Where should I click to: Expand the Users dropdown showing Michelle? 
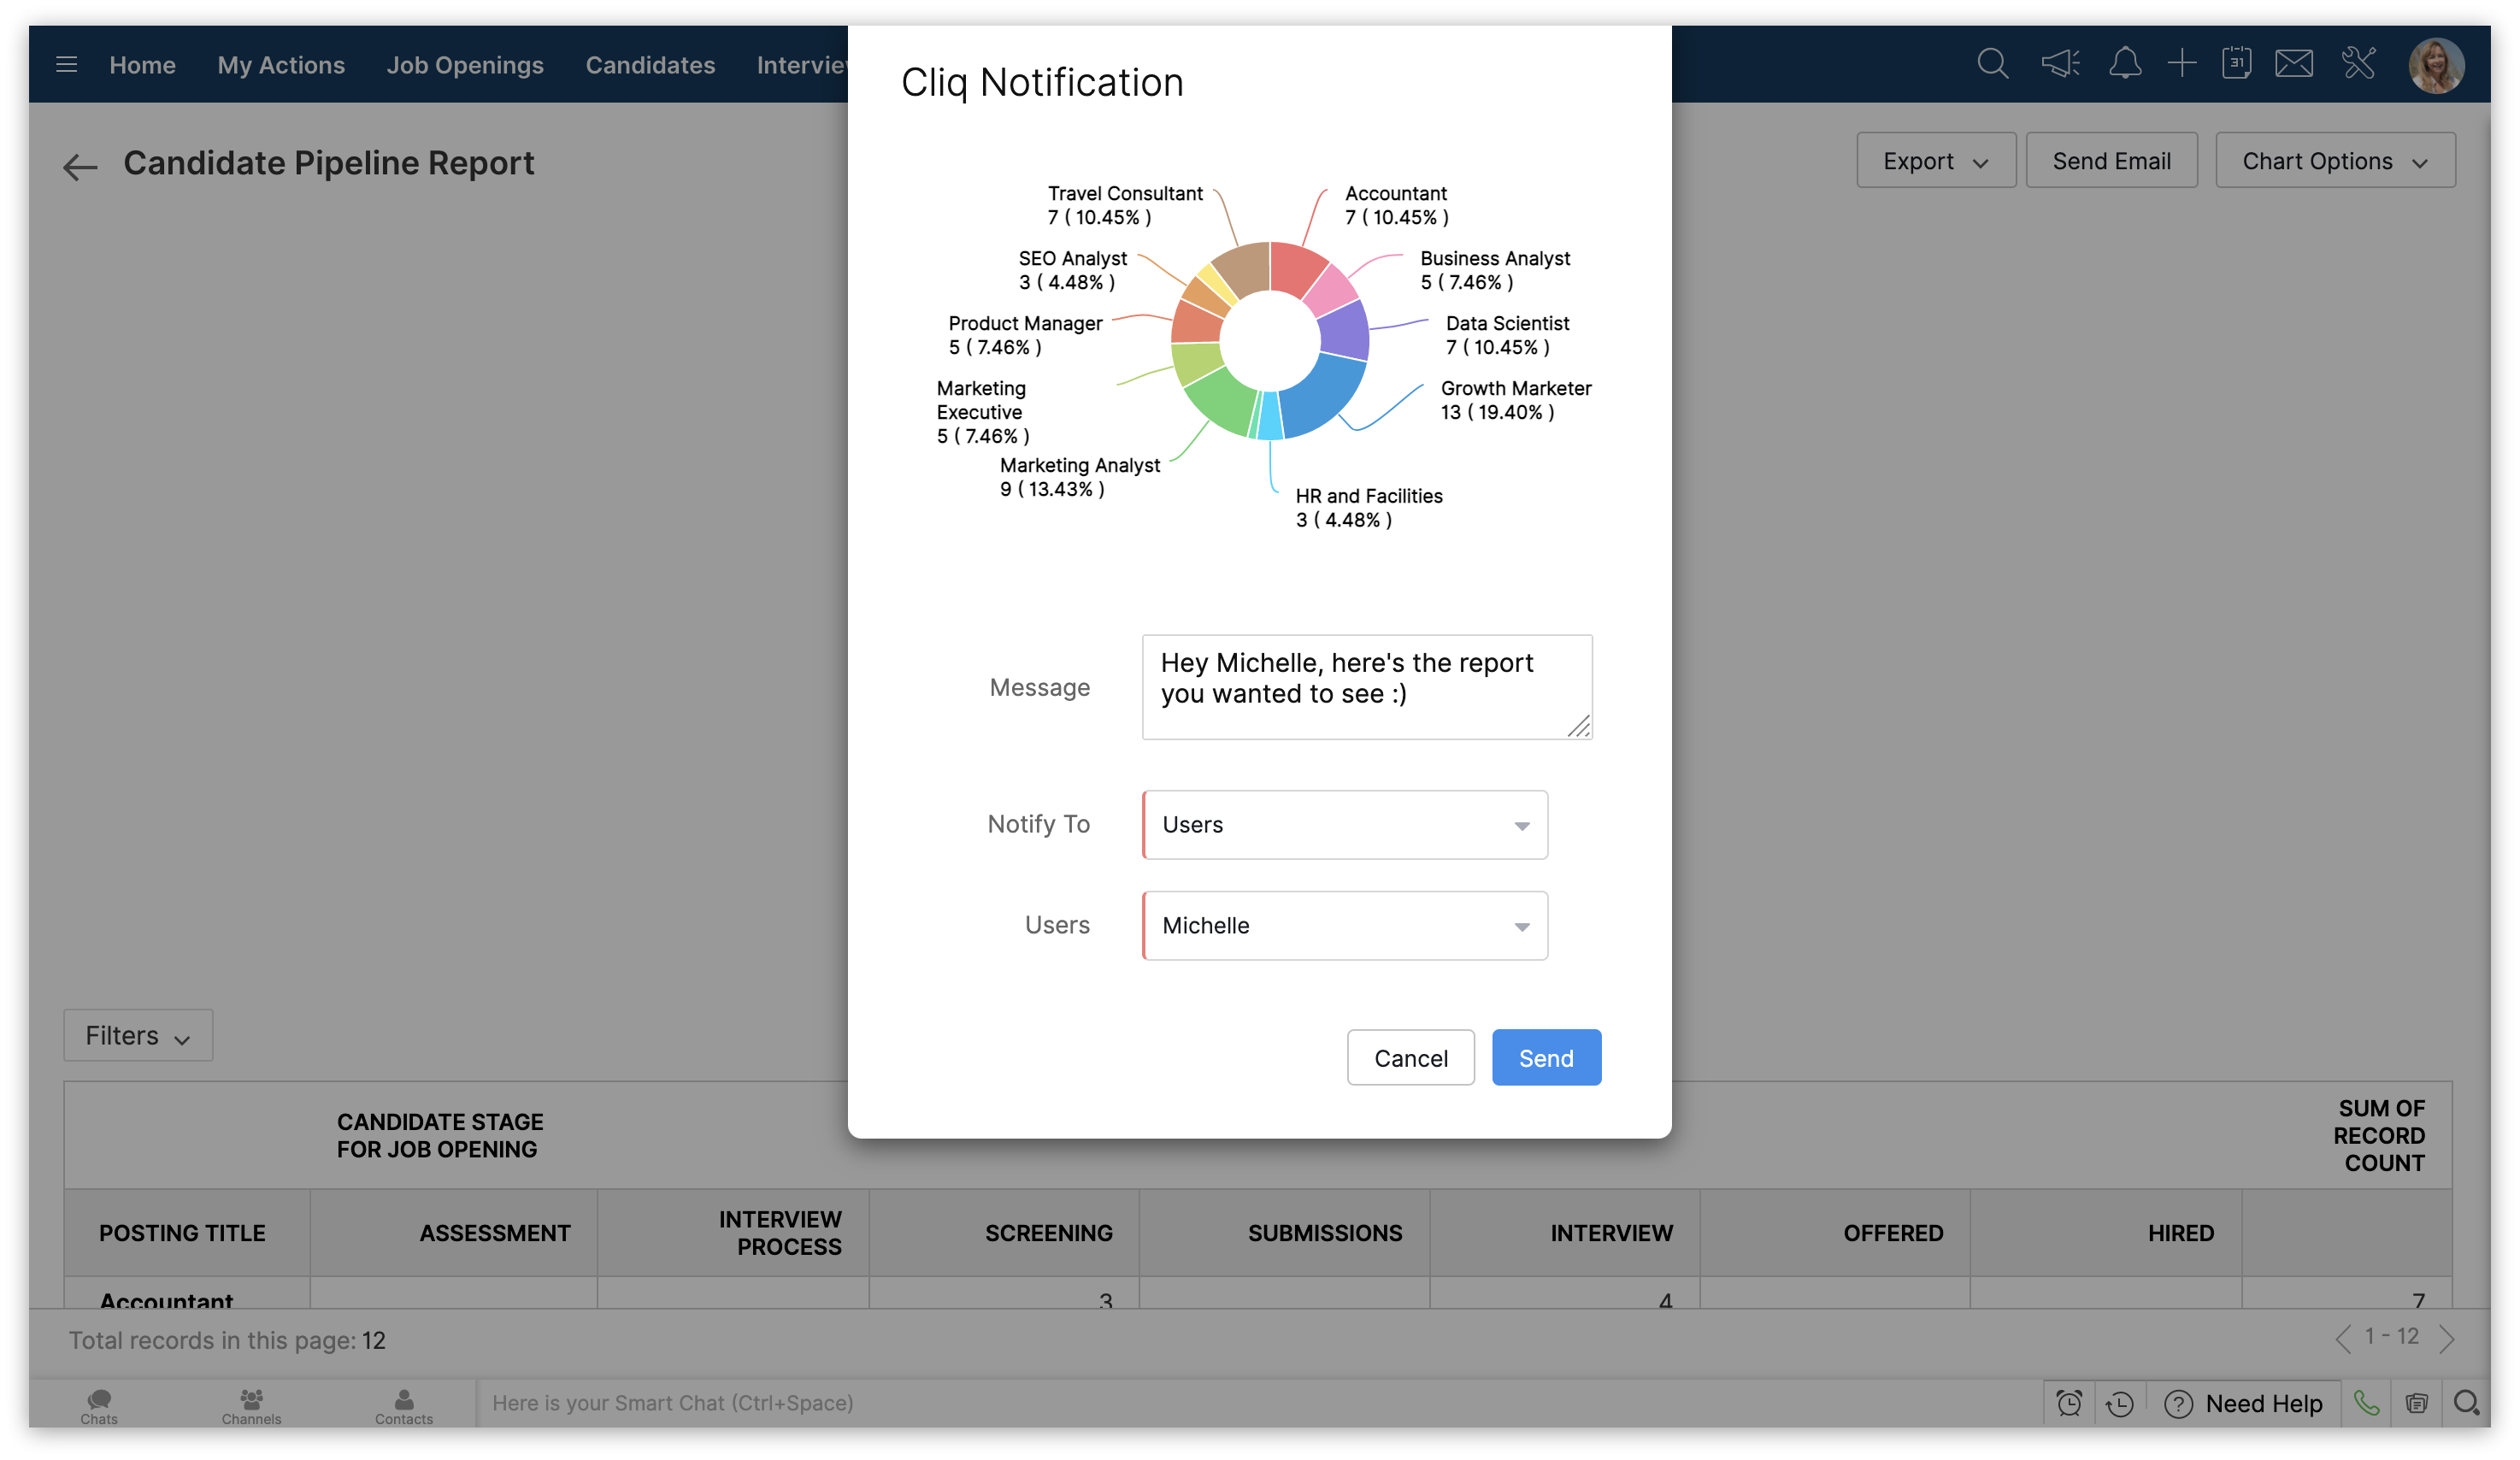click(x=1345, y=926)
